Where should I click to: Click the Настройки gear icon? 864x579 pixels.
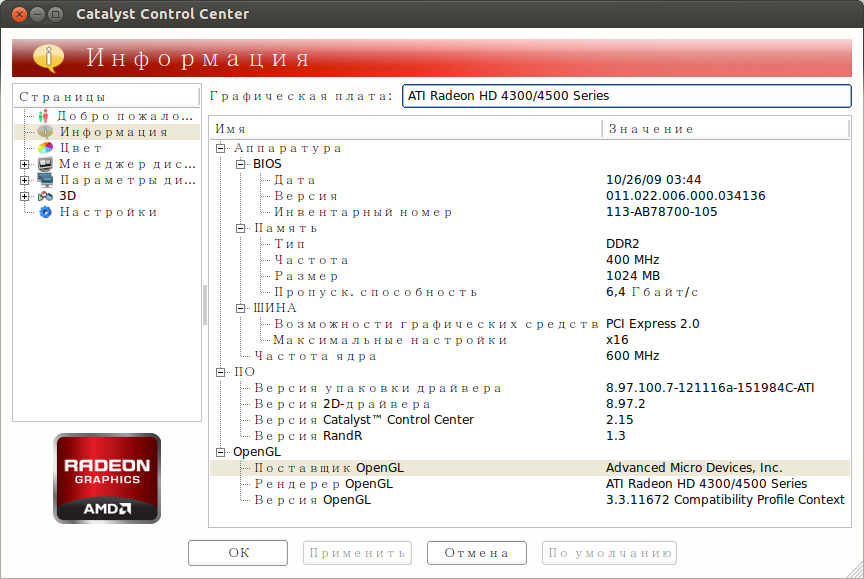(x=45, y=212)
